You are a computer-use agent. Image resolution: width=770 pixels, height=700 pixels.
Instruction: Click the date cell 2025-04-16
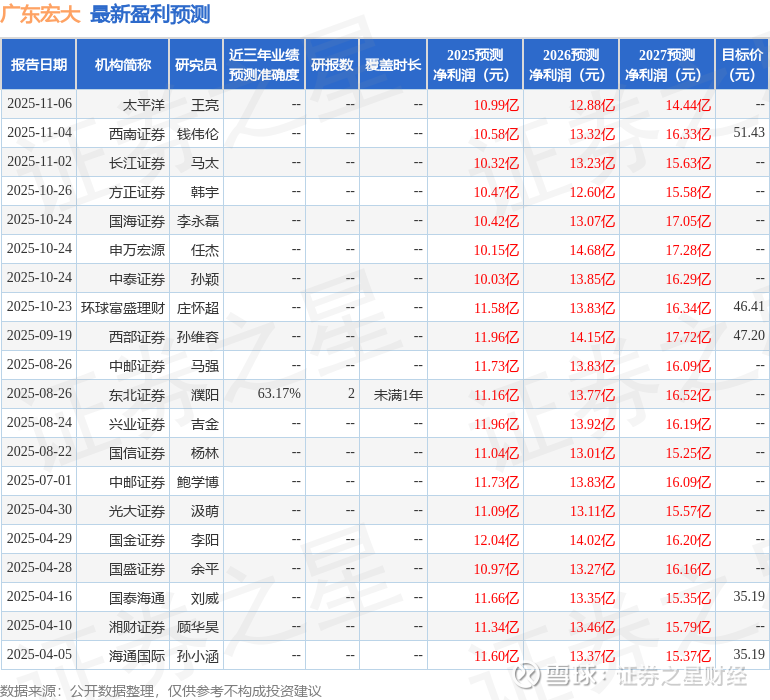39,596
